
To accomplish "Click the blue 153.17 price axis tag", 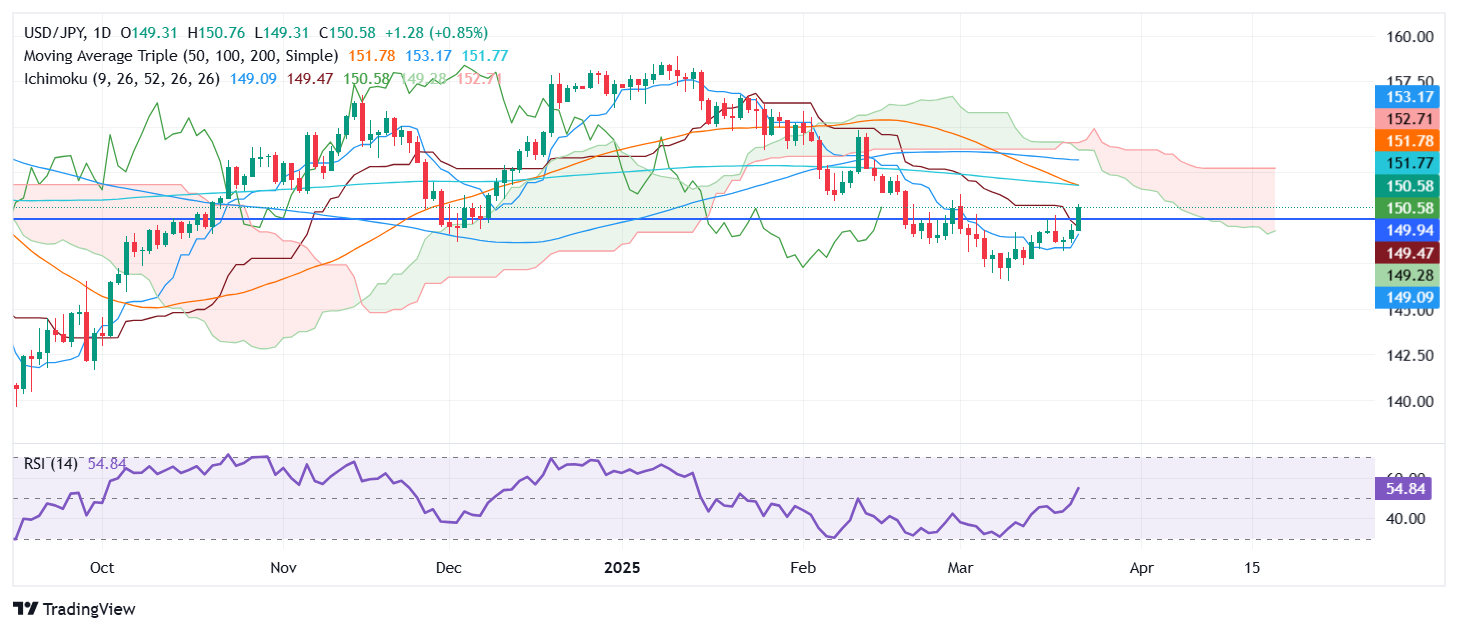I will [x=1406, y=97].
